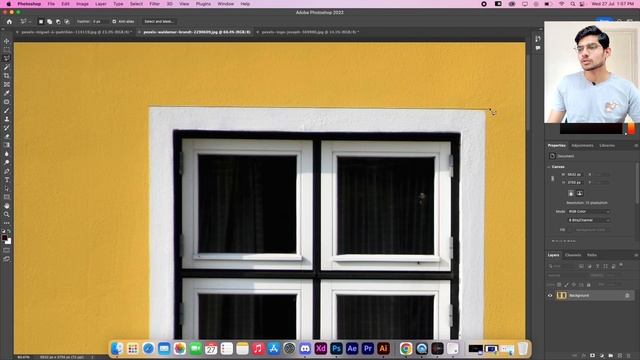
Task: Switch to the Libraries tab
Action: point(607,145)
